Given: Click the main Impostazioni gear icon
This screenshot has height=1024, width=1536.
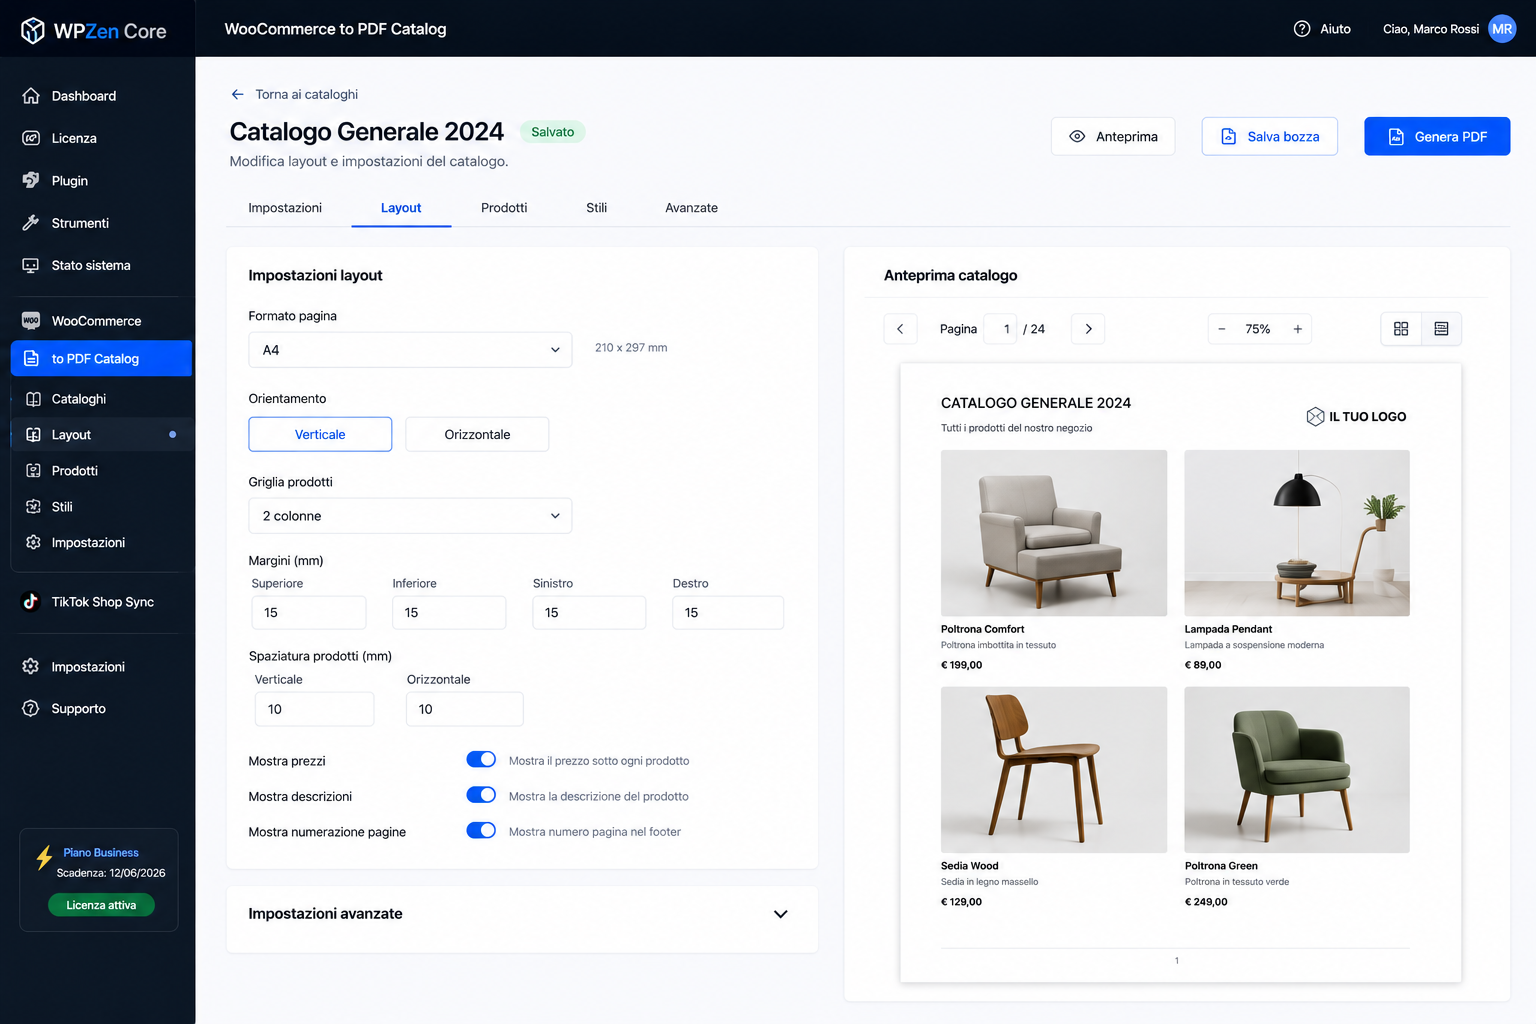Looking at the screenshot, I should pyautogui.click(x=31, y=666).
